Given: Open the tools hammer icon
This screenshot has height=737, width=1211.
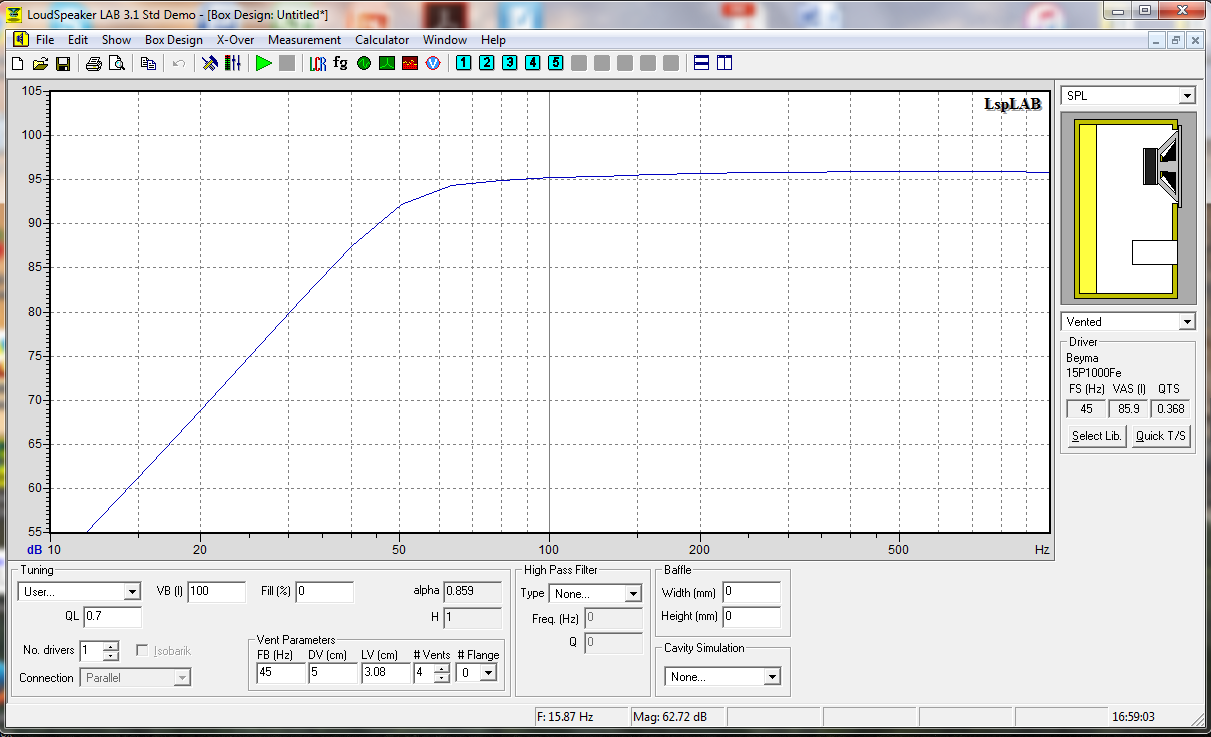Looking at the screenshot, I should tap(210, 63).
